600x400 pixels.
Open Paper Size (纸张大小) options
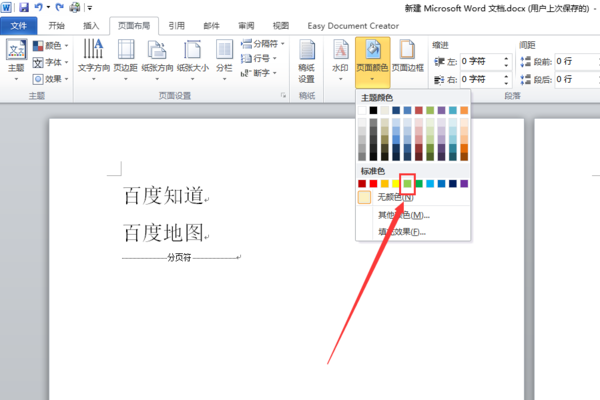click(192, 60)
